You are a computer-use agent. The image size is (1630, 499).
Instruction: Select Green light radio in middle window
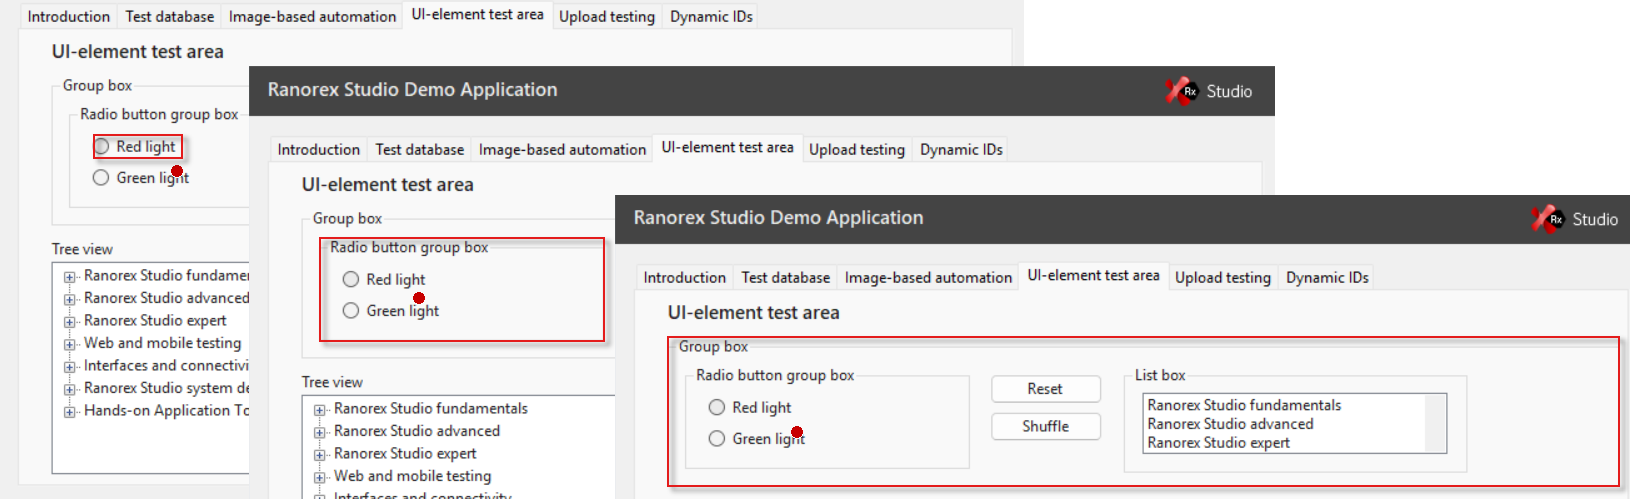[x=351, y=310]
